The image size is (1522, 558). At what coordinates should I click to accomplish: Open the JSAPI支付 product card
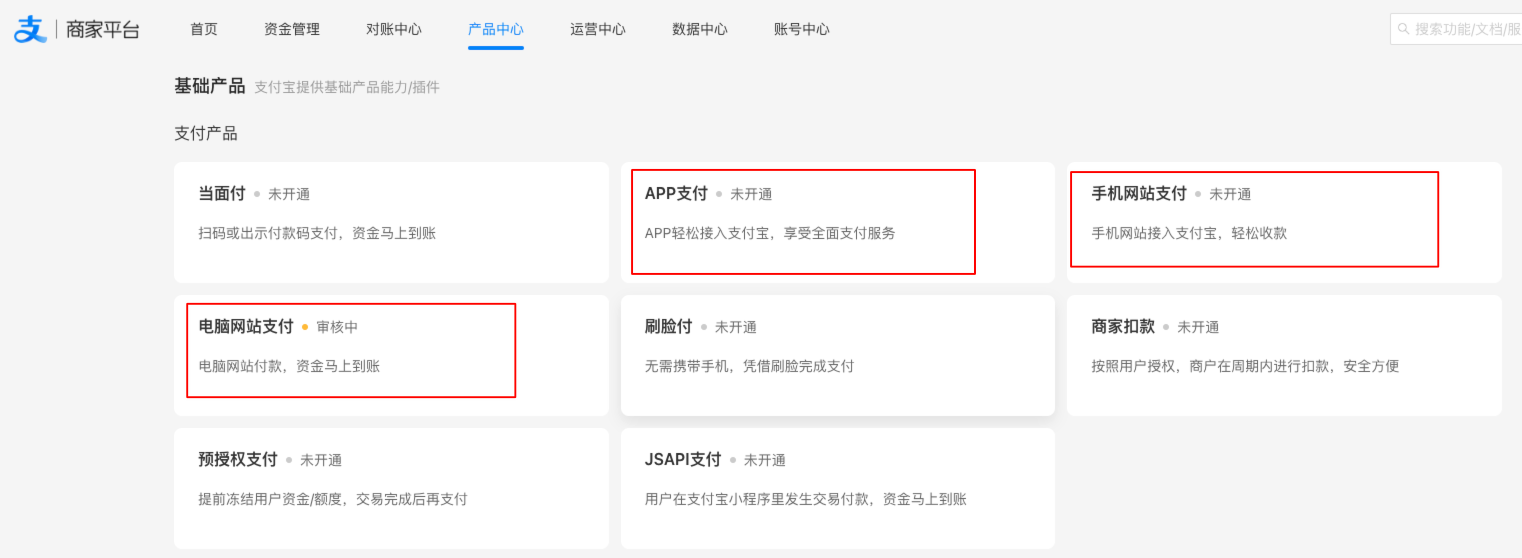point(838,488)
